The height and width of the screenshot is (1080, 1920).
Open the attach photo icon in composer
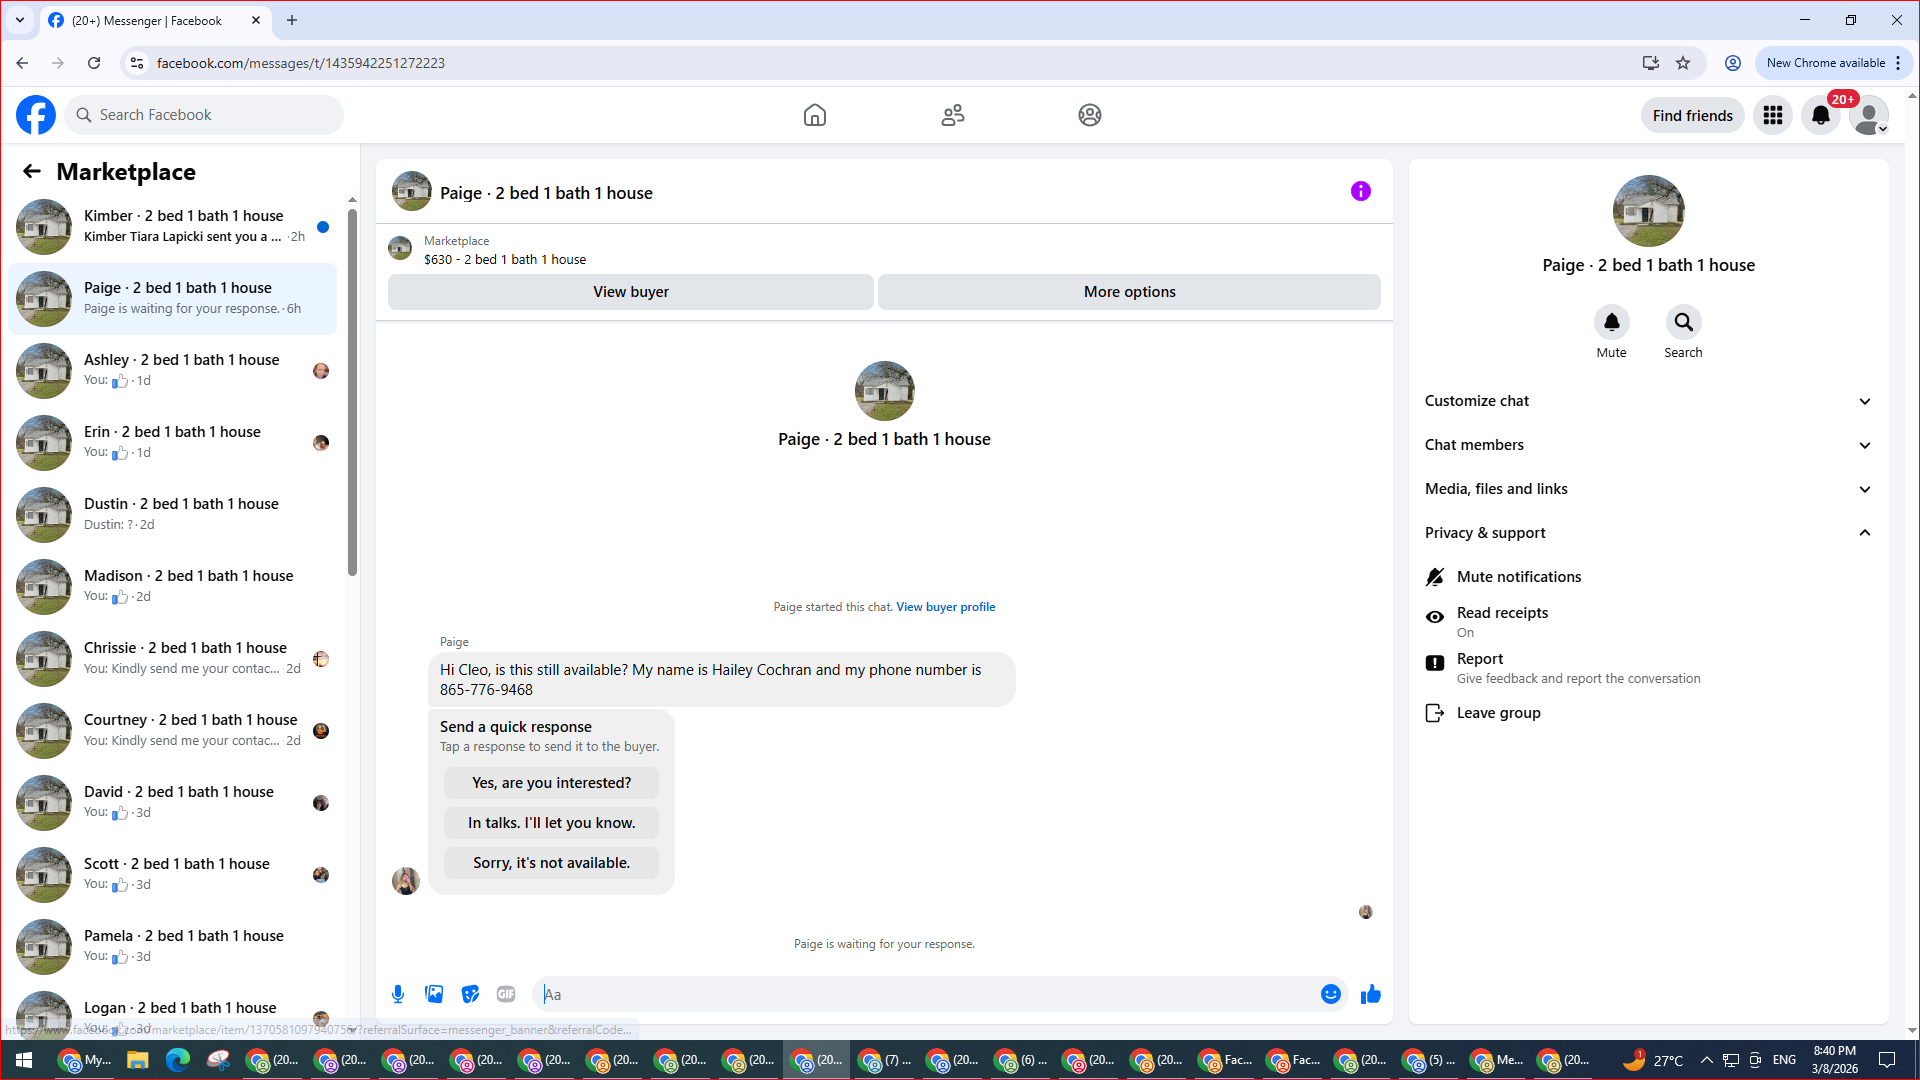pyautogui.click(x=434, y=994)
